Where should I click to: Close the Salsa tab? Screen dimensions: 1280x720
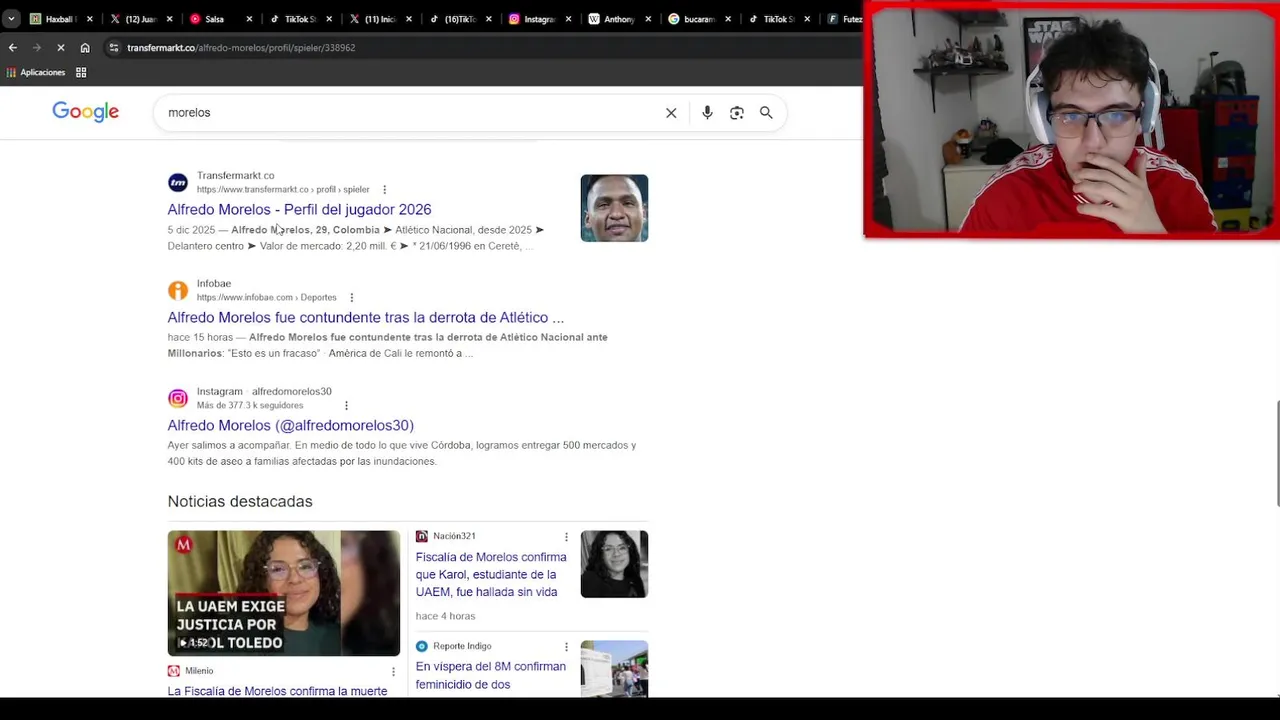[249, 19]
